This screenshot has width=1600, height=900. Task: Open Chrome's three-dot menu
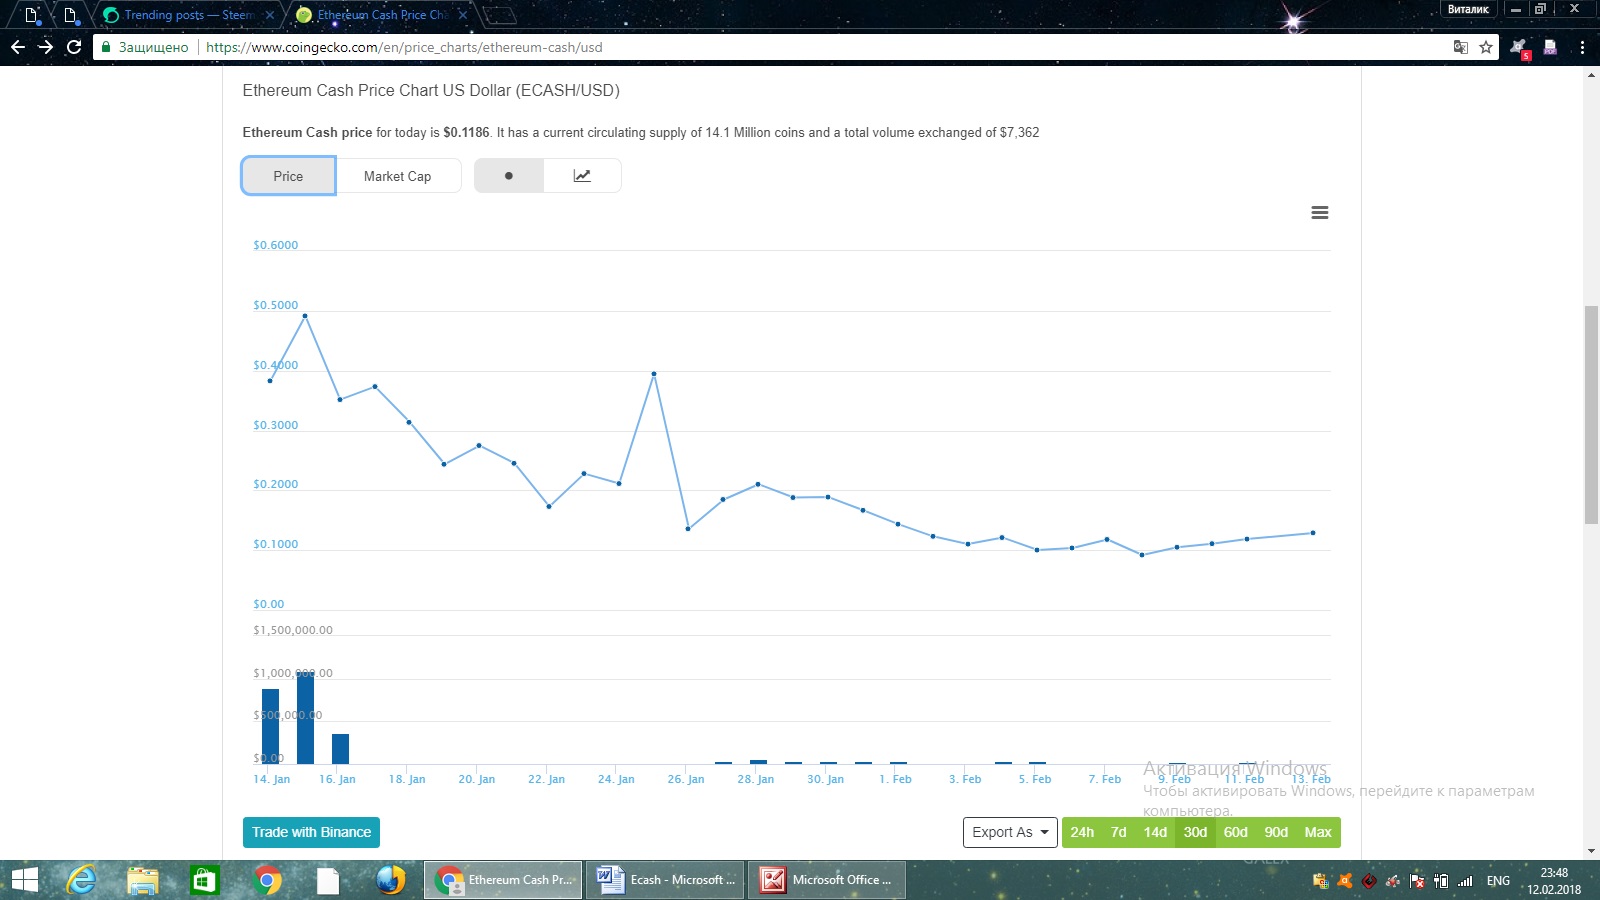1582,47
